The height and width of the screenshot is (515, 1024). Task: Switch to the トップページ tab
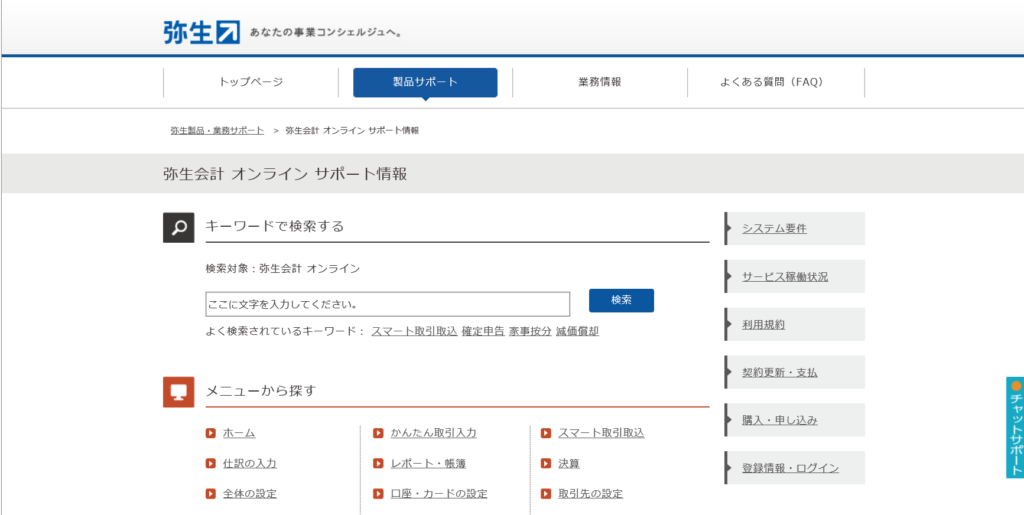coord(251,82)
